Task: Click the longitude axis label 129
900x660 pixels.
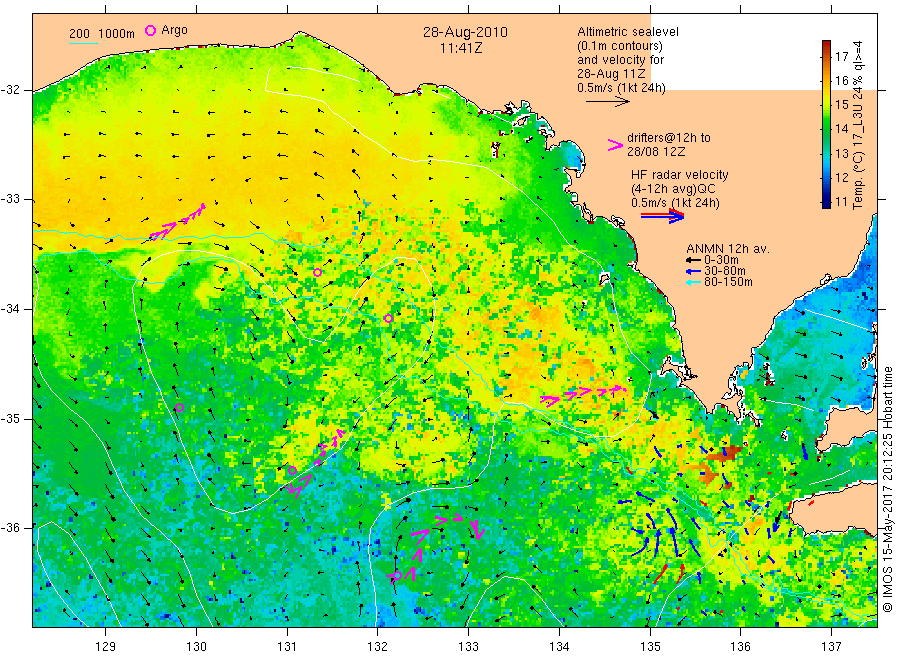Action: coord(106,647)
